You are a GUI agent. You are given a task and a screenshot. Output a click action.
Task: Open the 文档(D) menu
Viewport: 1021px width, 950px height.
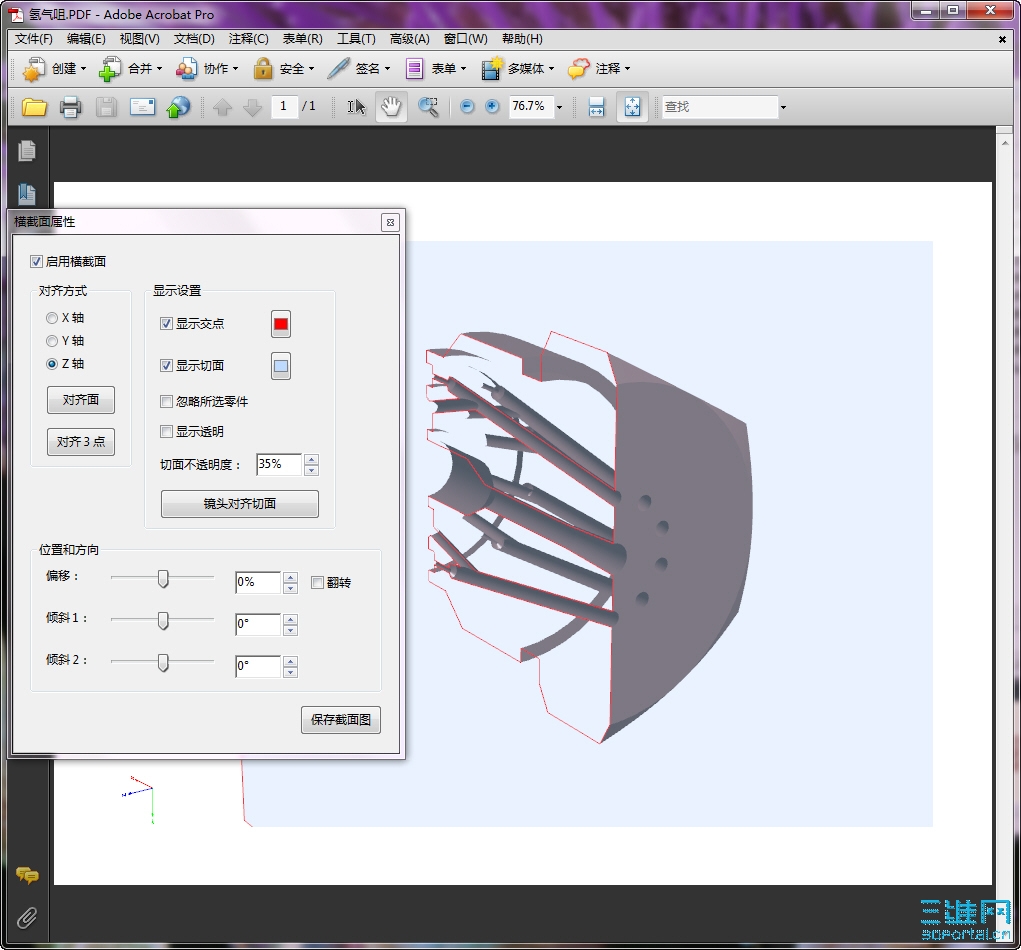click(194, 39)
